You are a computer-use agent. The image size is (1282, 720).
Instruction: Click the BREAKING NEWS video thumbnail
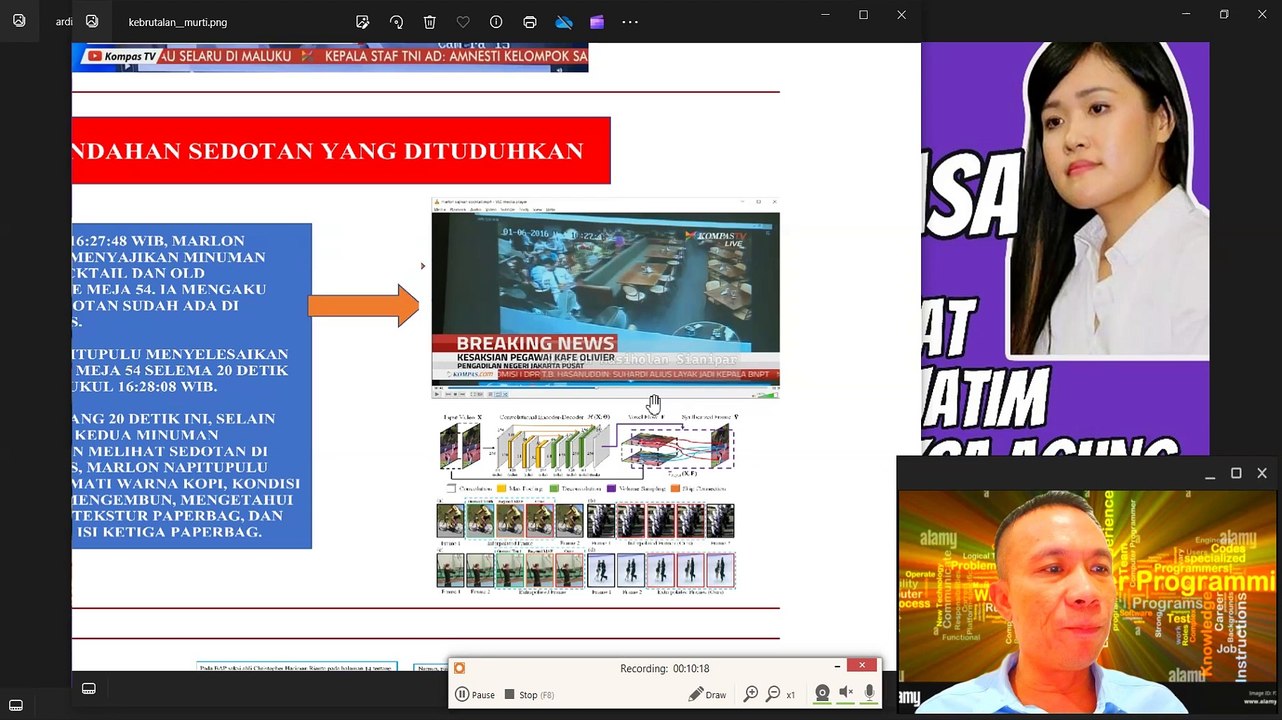(605, 299)
